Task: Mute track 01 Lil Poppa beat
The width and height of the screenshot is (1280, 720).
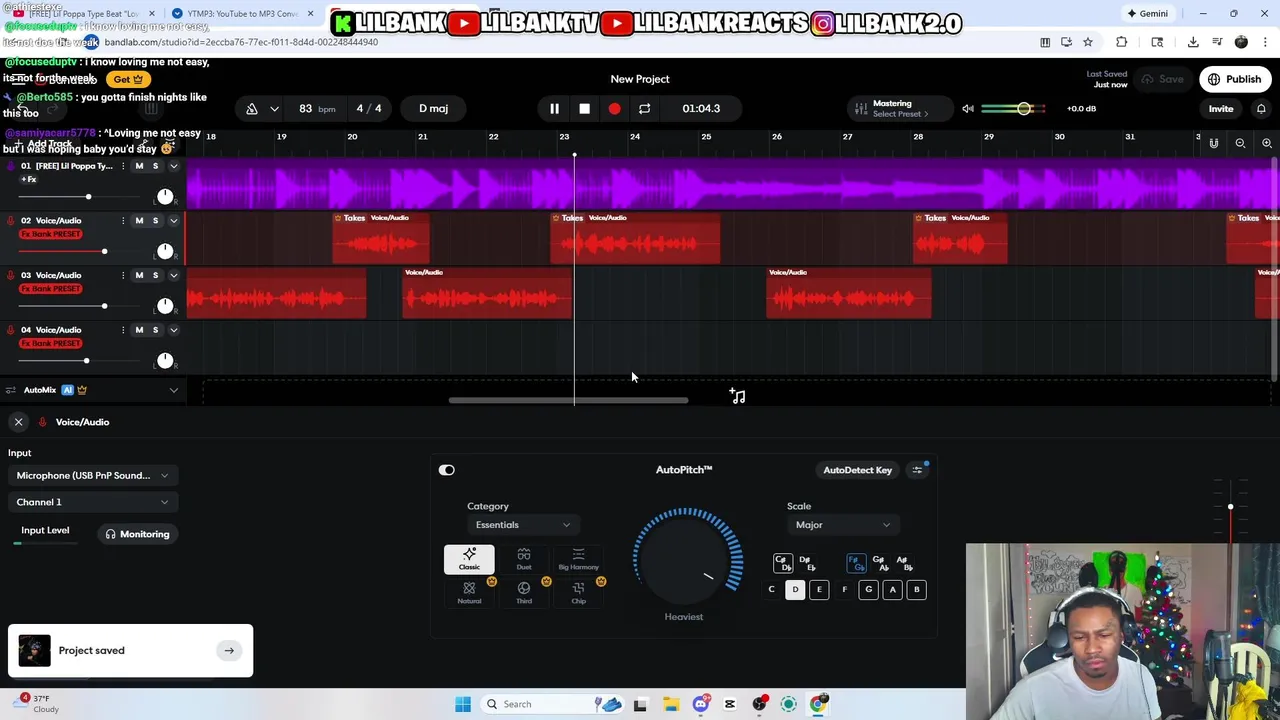Action: 139,166
